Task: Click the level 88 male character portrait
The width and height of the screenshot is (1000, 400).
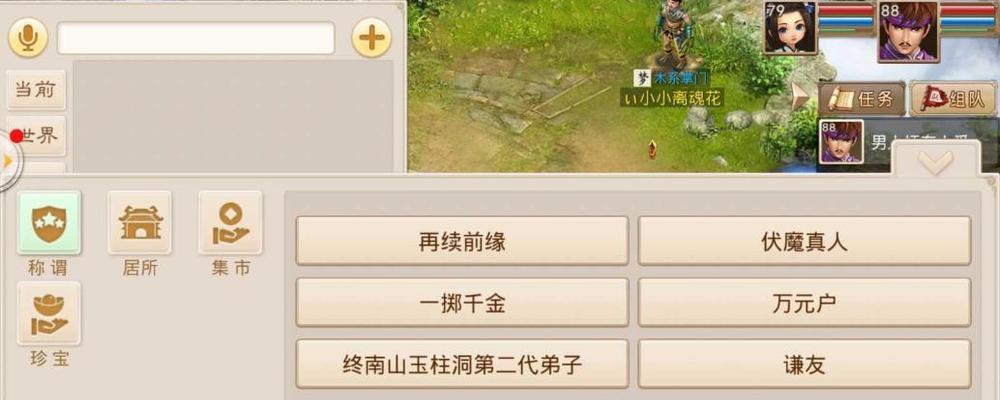Action: coord(908,31)
